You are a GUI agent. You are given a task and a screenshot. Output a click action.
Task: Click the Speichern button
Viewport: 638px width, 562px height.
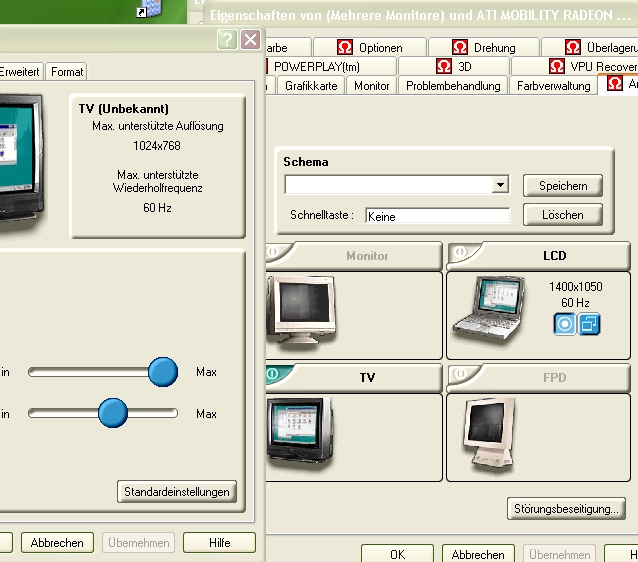coord(563,186)
